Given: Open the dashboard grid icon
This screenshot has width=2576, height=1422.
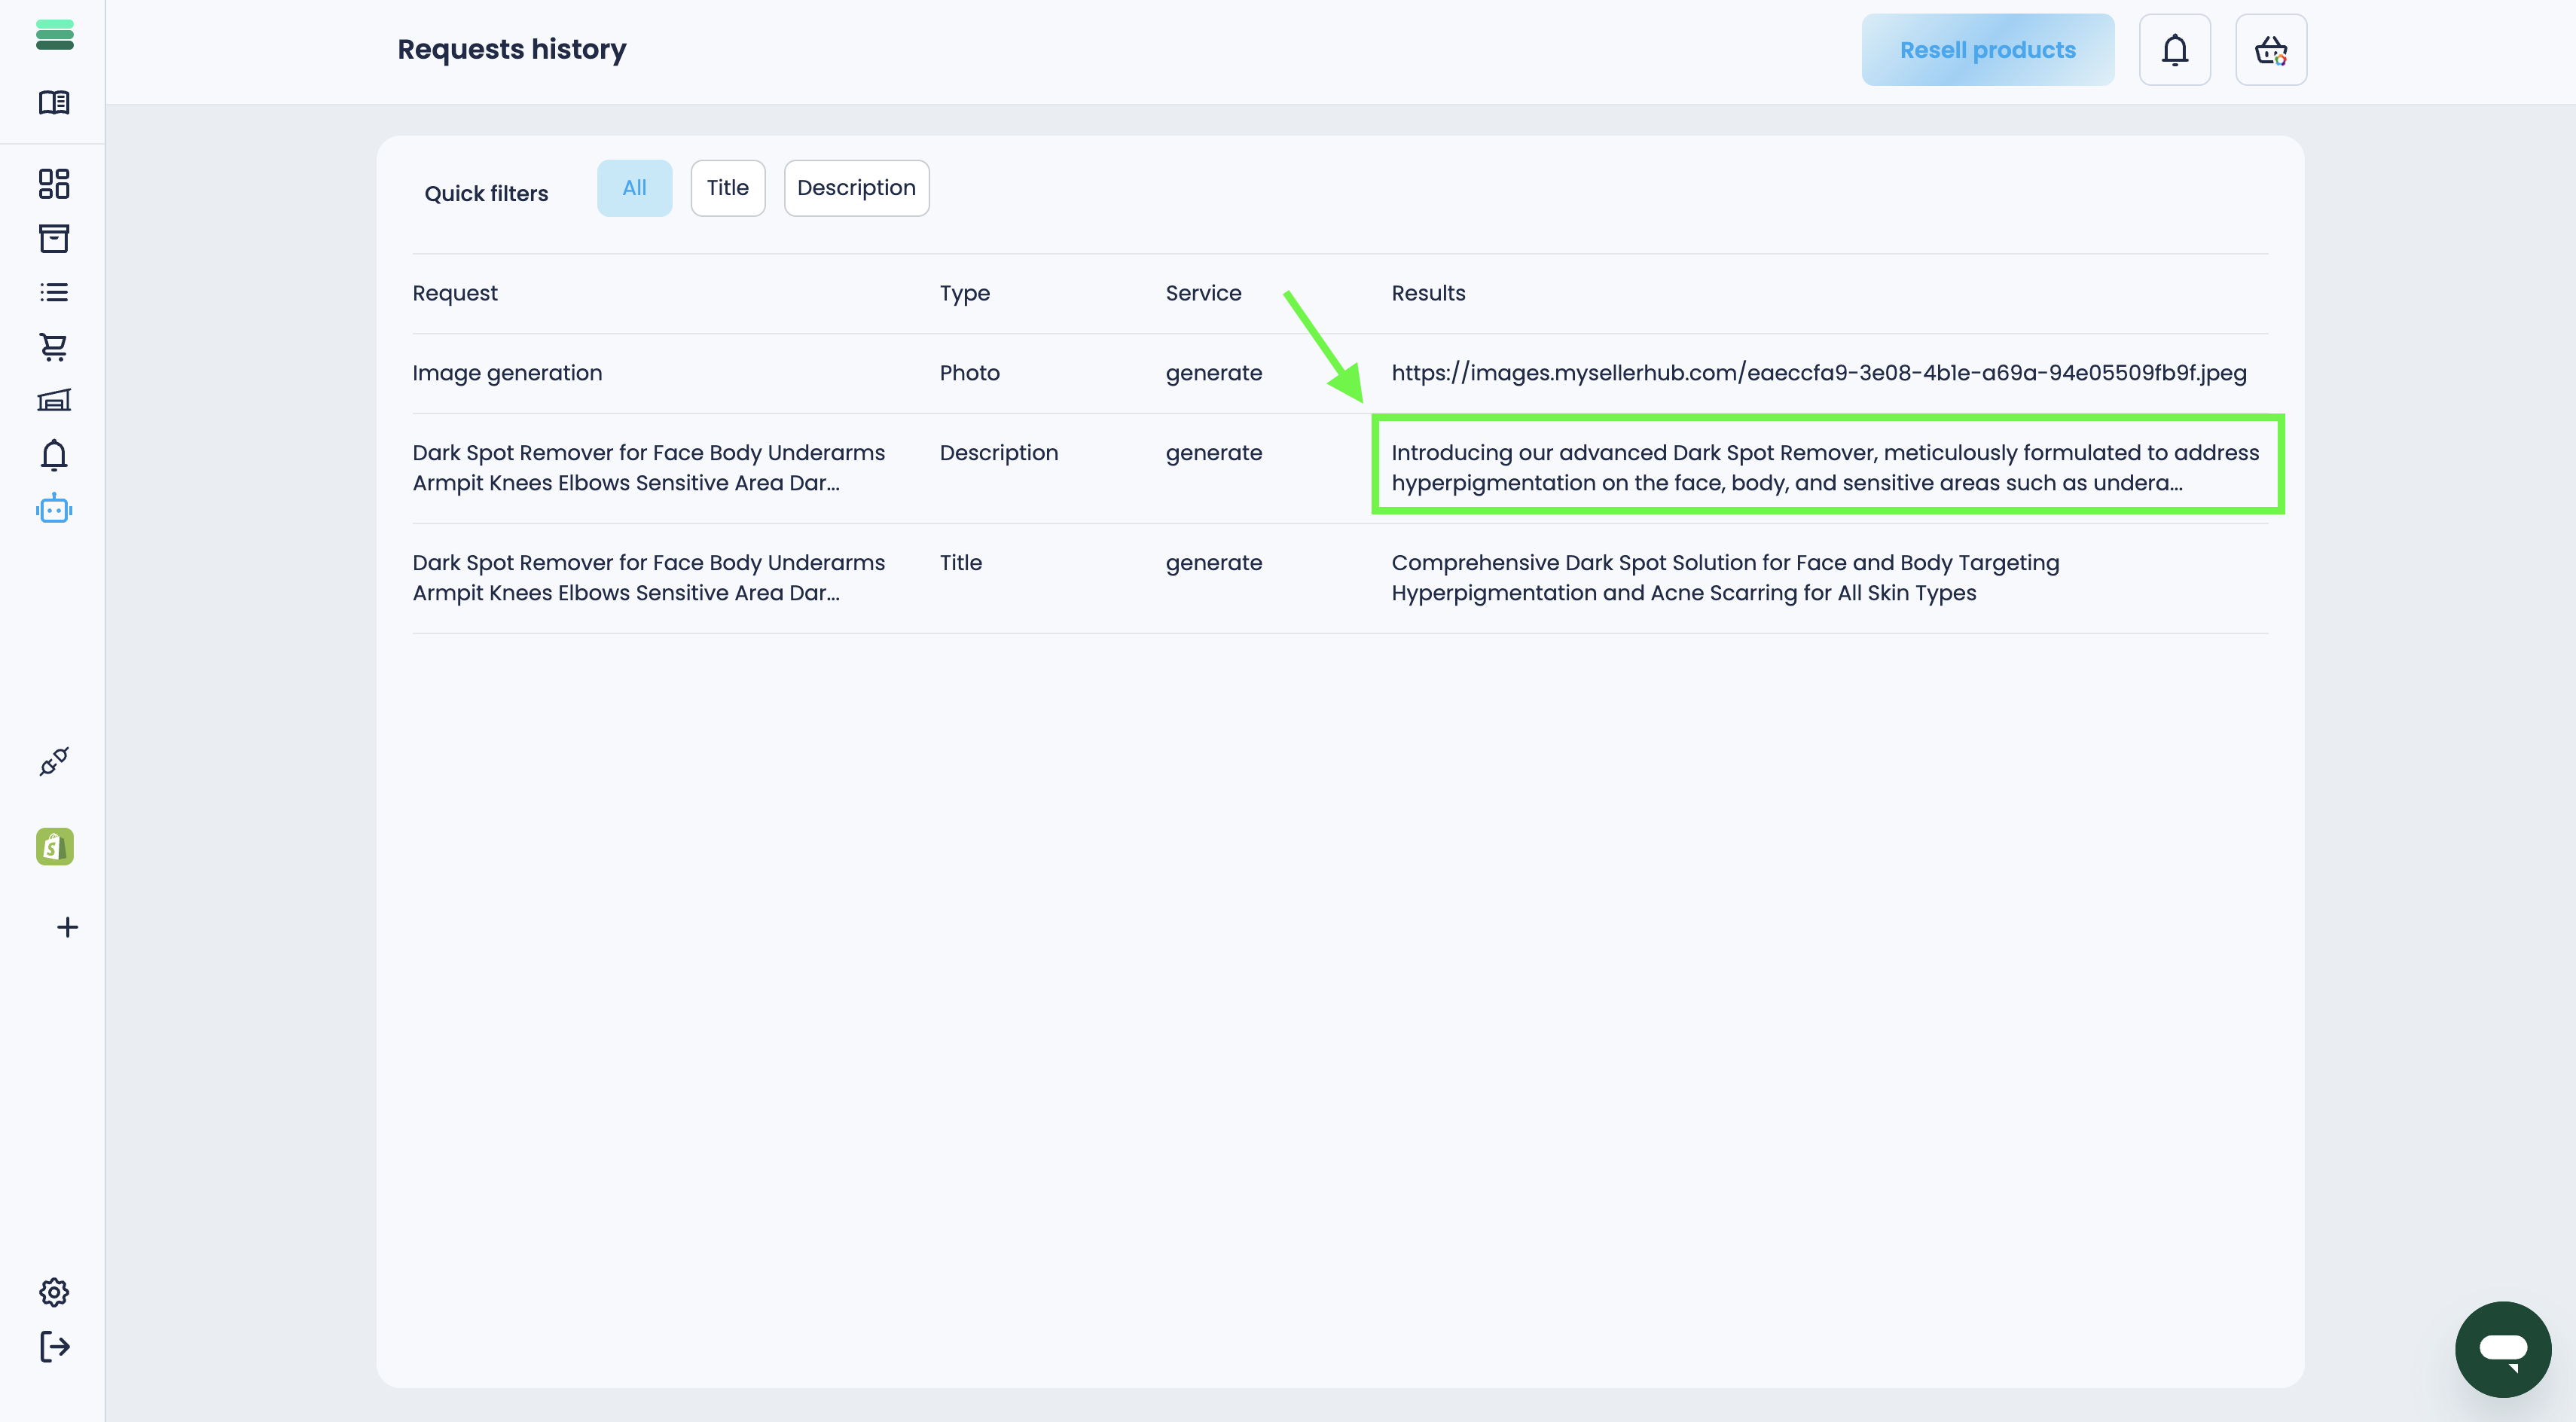Looking at the screenshot, I should 54,184.
